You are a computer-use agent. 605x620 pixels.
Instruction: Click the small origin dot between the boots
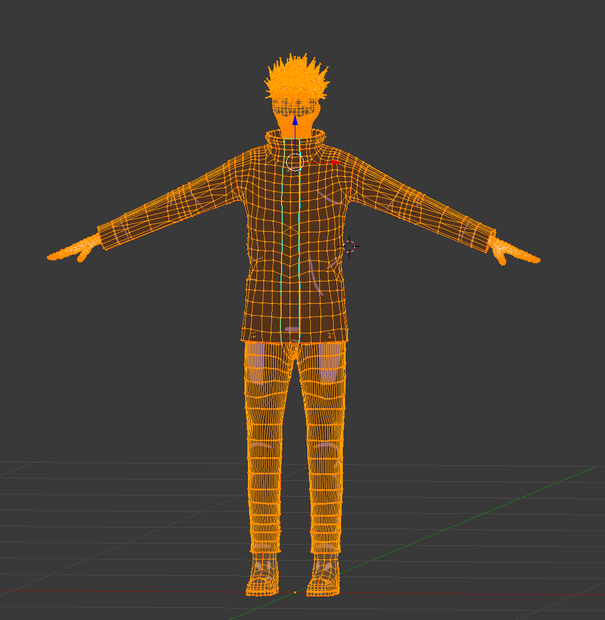click(x=295, y=592)
